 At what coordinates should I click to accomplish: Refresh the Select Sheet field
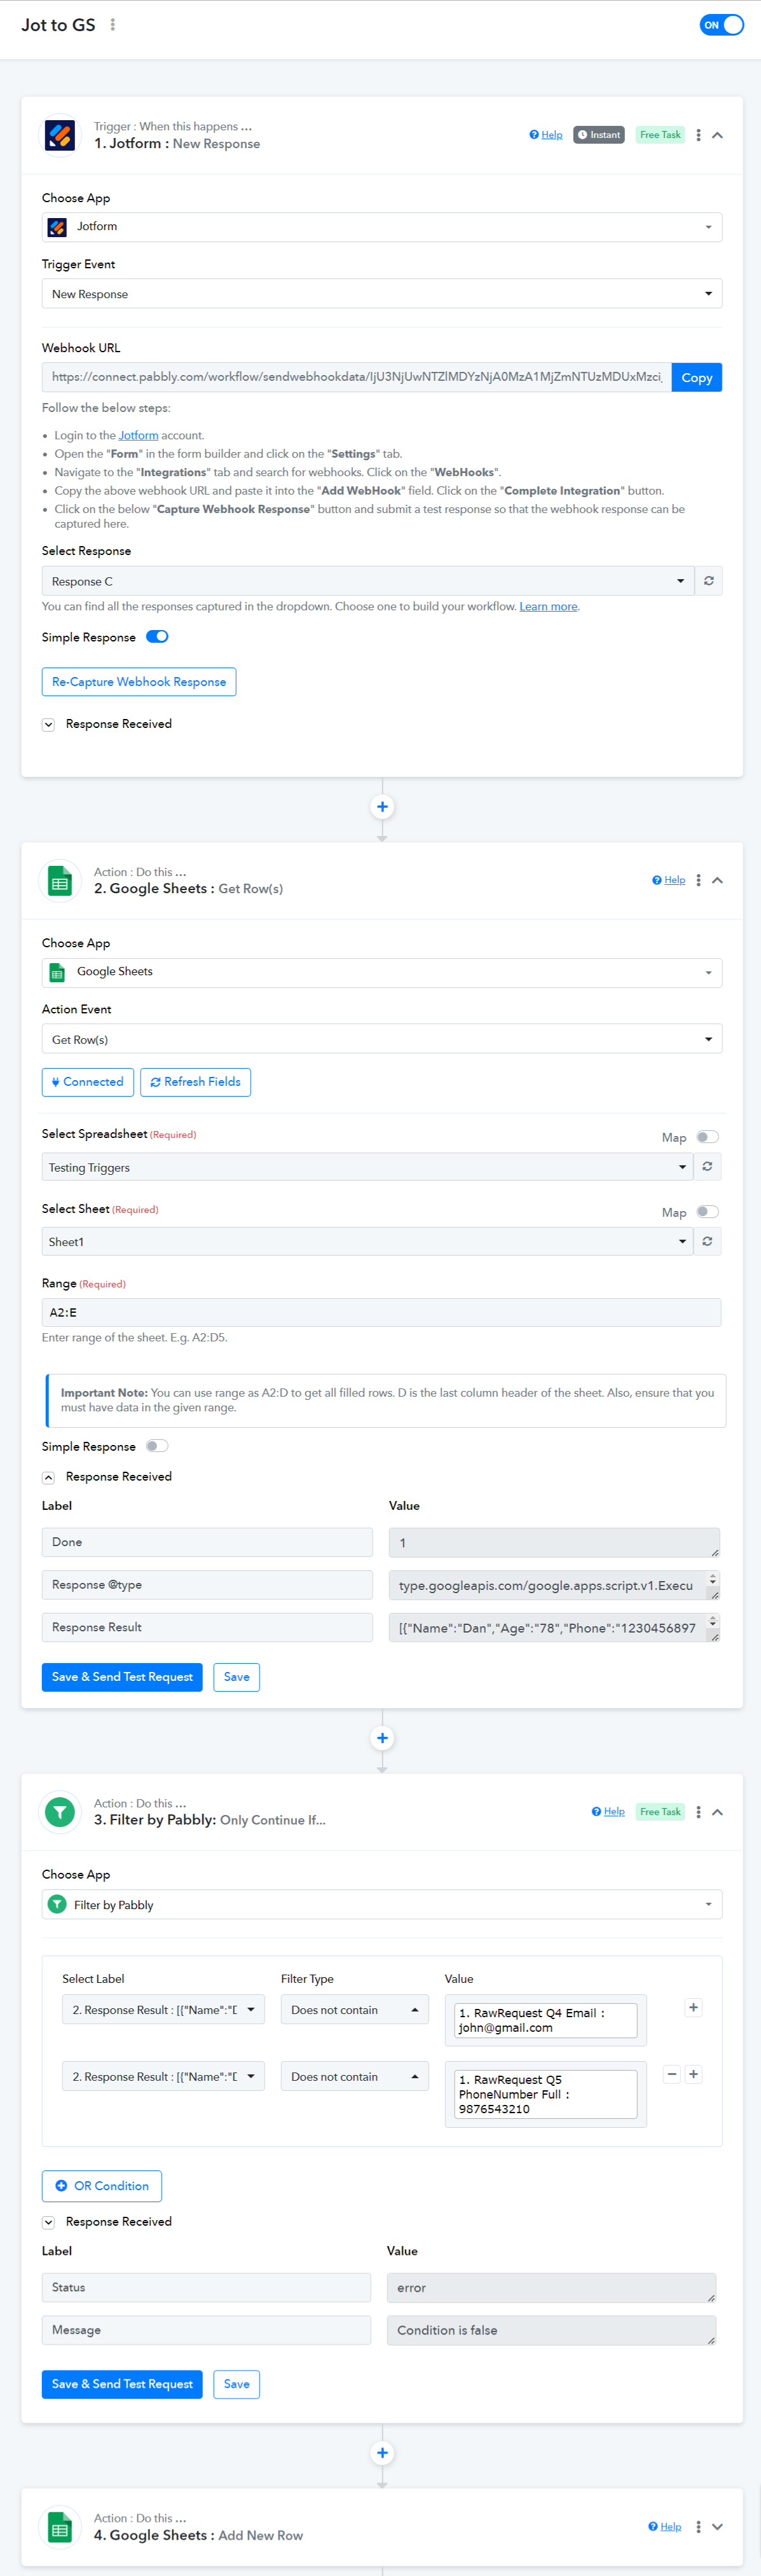coord(707,1241)
